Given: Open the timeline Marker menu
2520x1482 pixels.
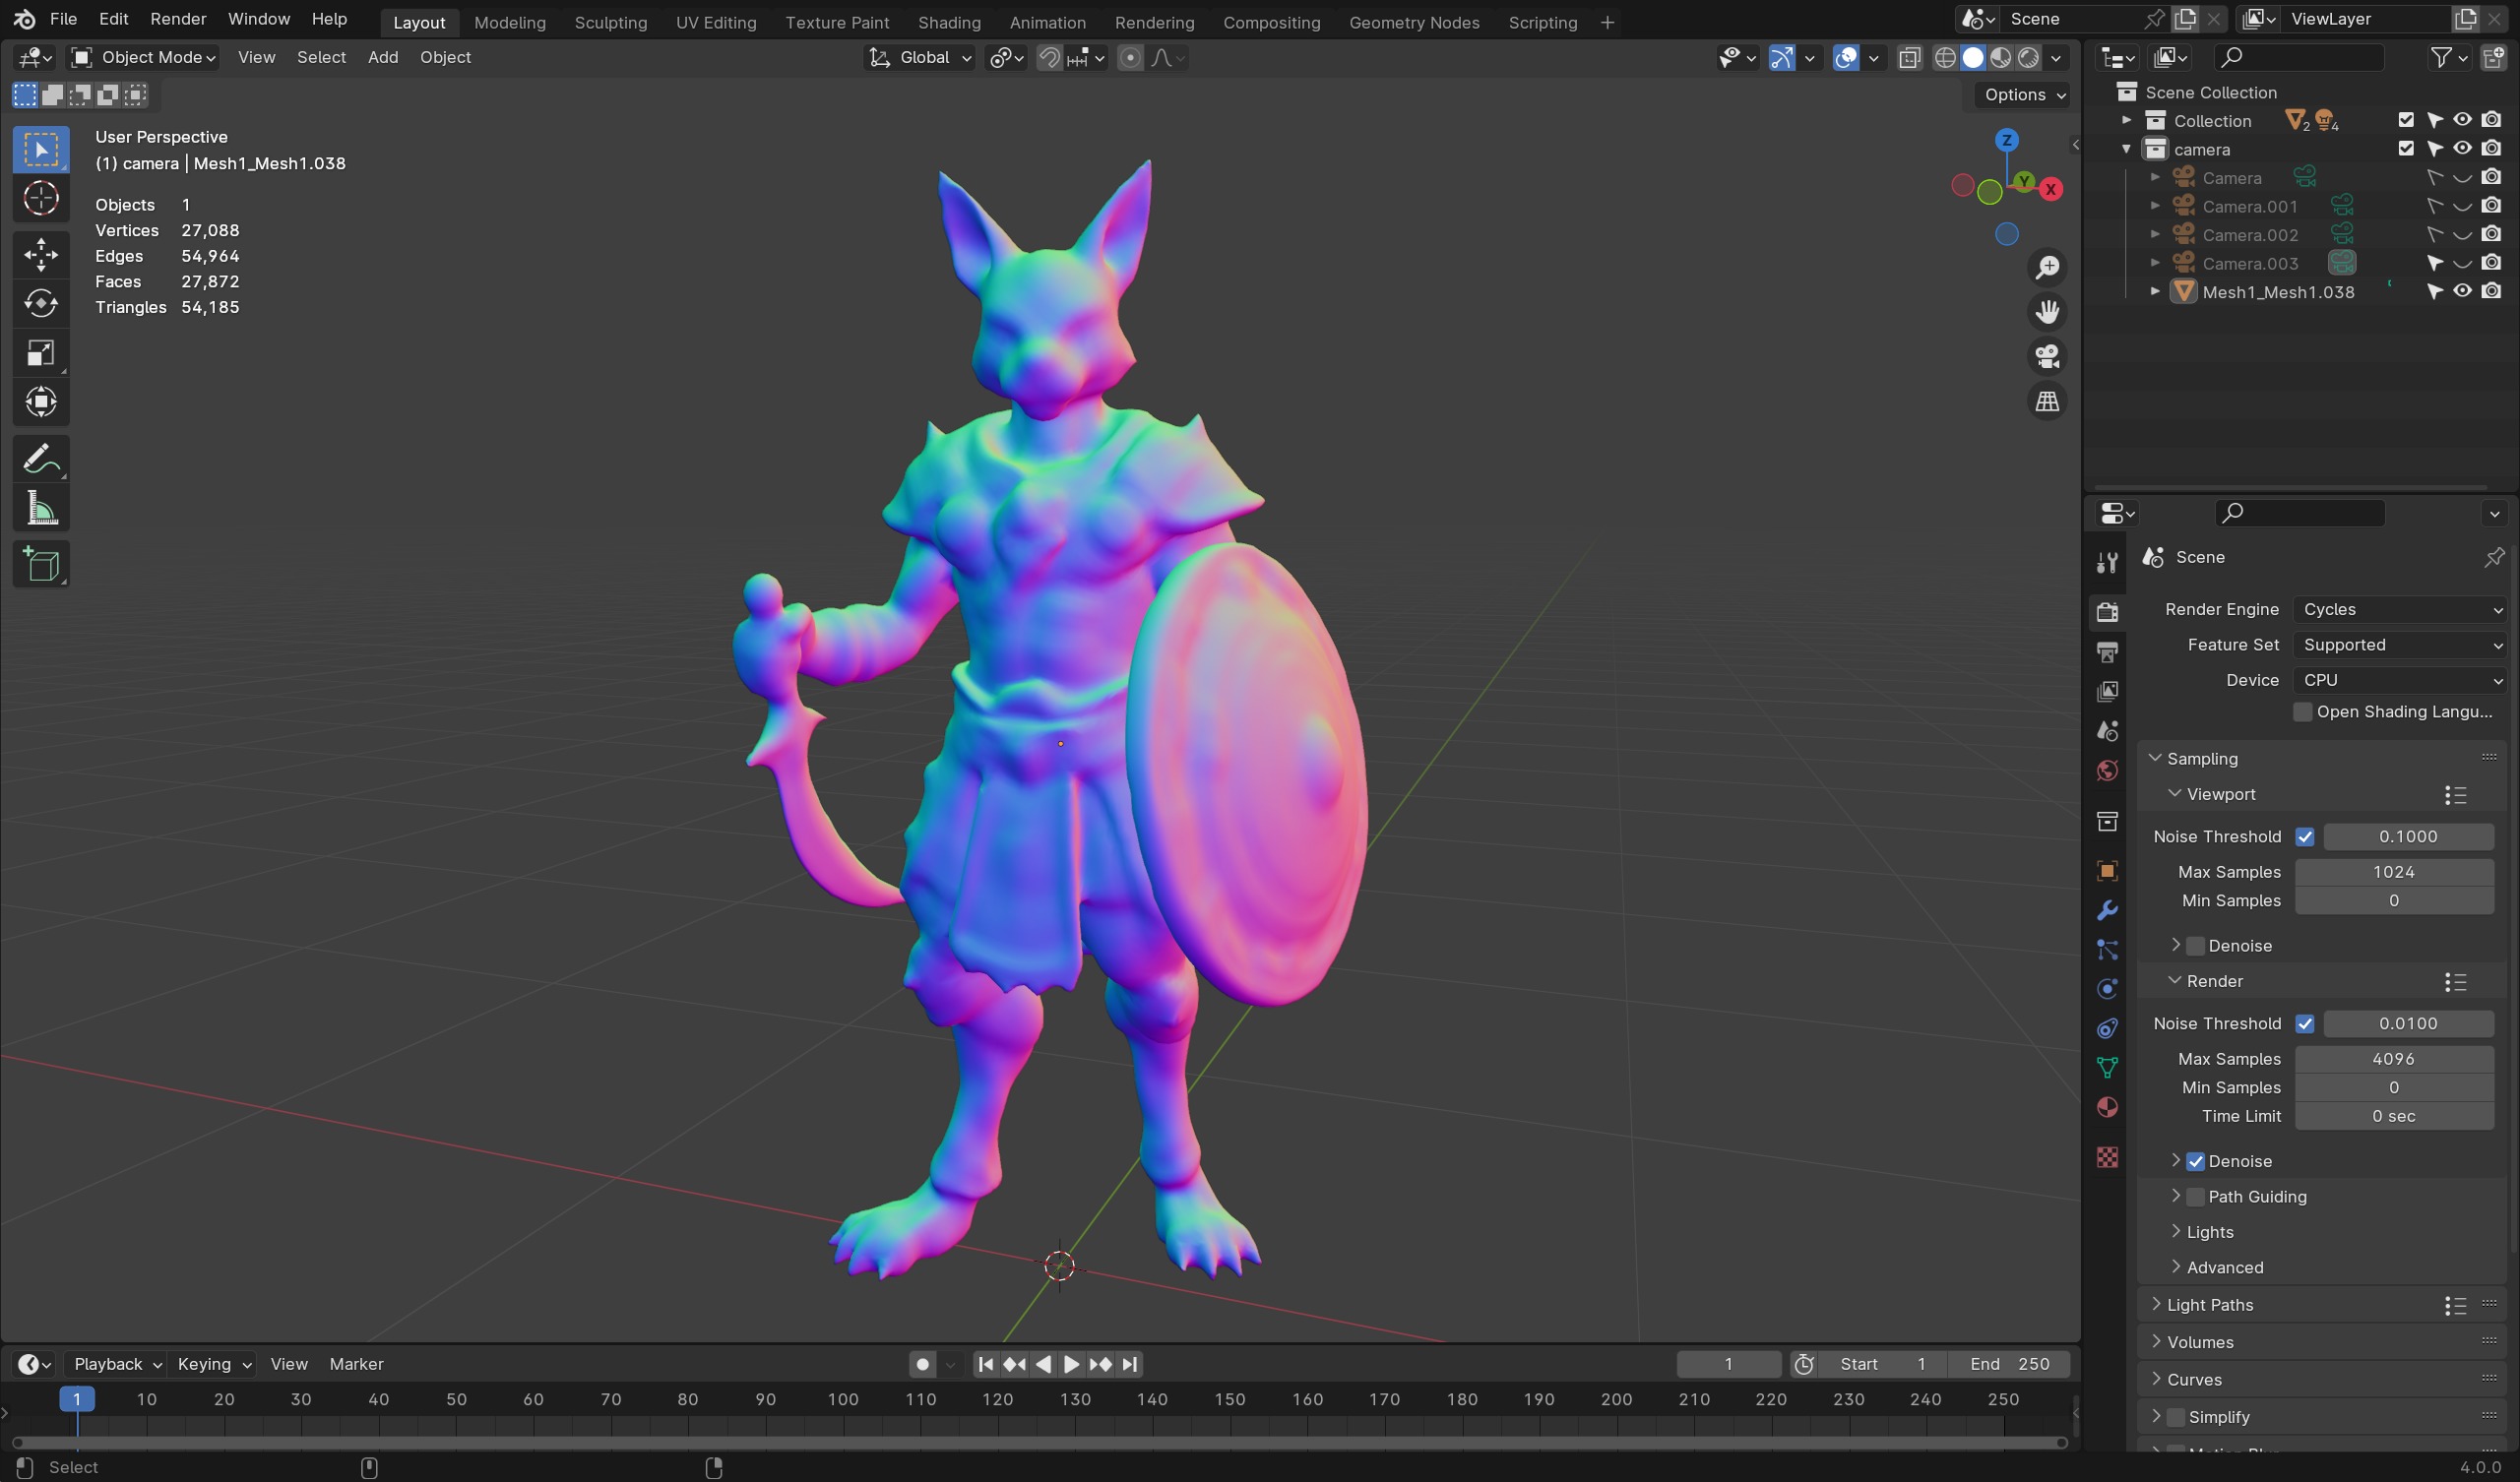Looking at the screenshot, I should pos(356,1365).
